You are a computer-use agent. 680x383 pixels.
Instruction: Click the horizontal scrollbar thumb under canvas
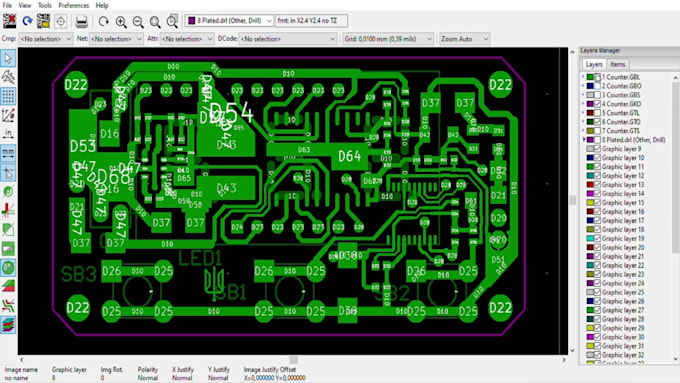click(x=294, y=360)
